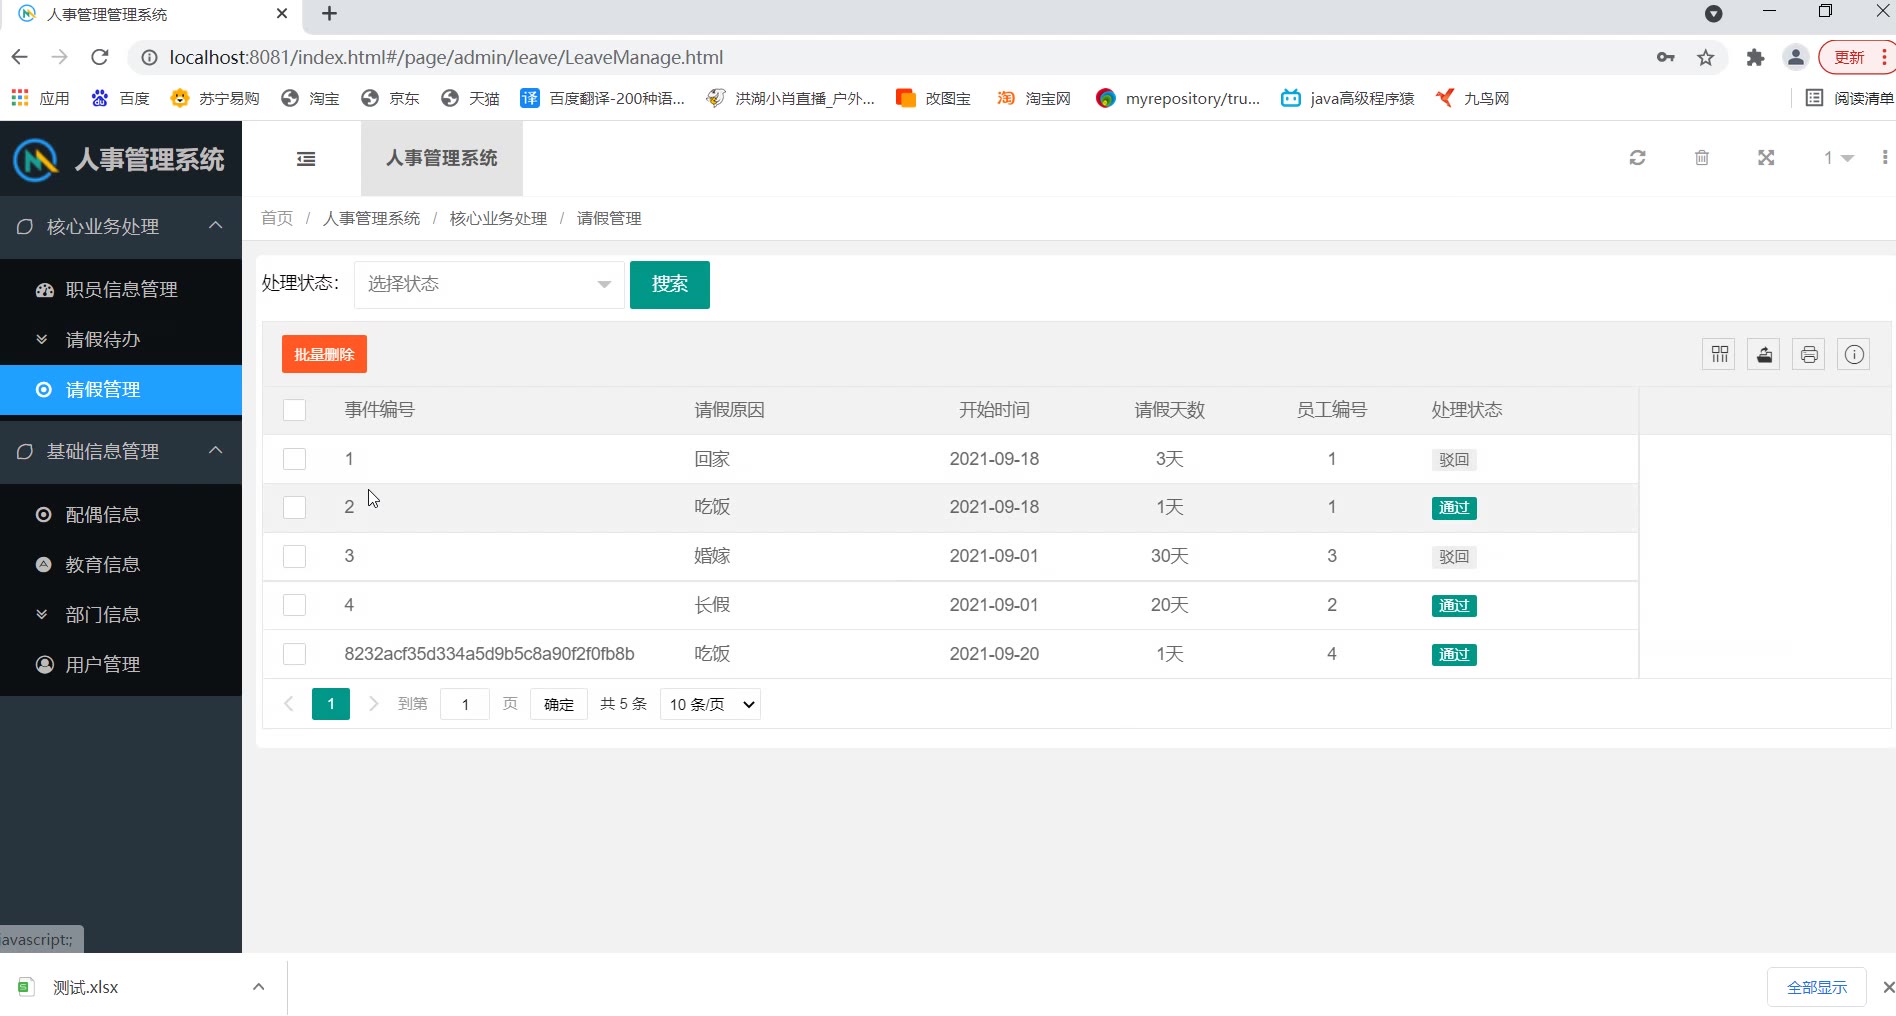Open the 九鸟网 bookmark
The height and width of the screenshot is (1016, 1896).
coord(1472,98)
